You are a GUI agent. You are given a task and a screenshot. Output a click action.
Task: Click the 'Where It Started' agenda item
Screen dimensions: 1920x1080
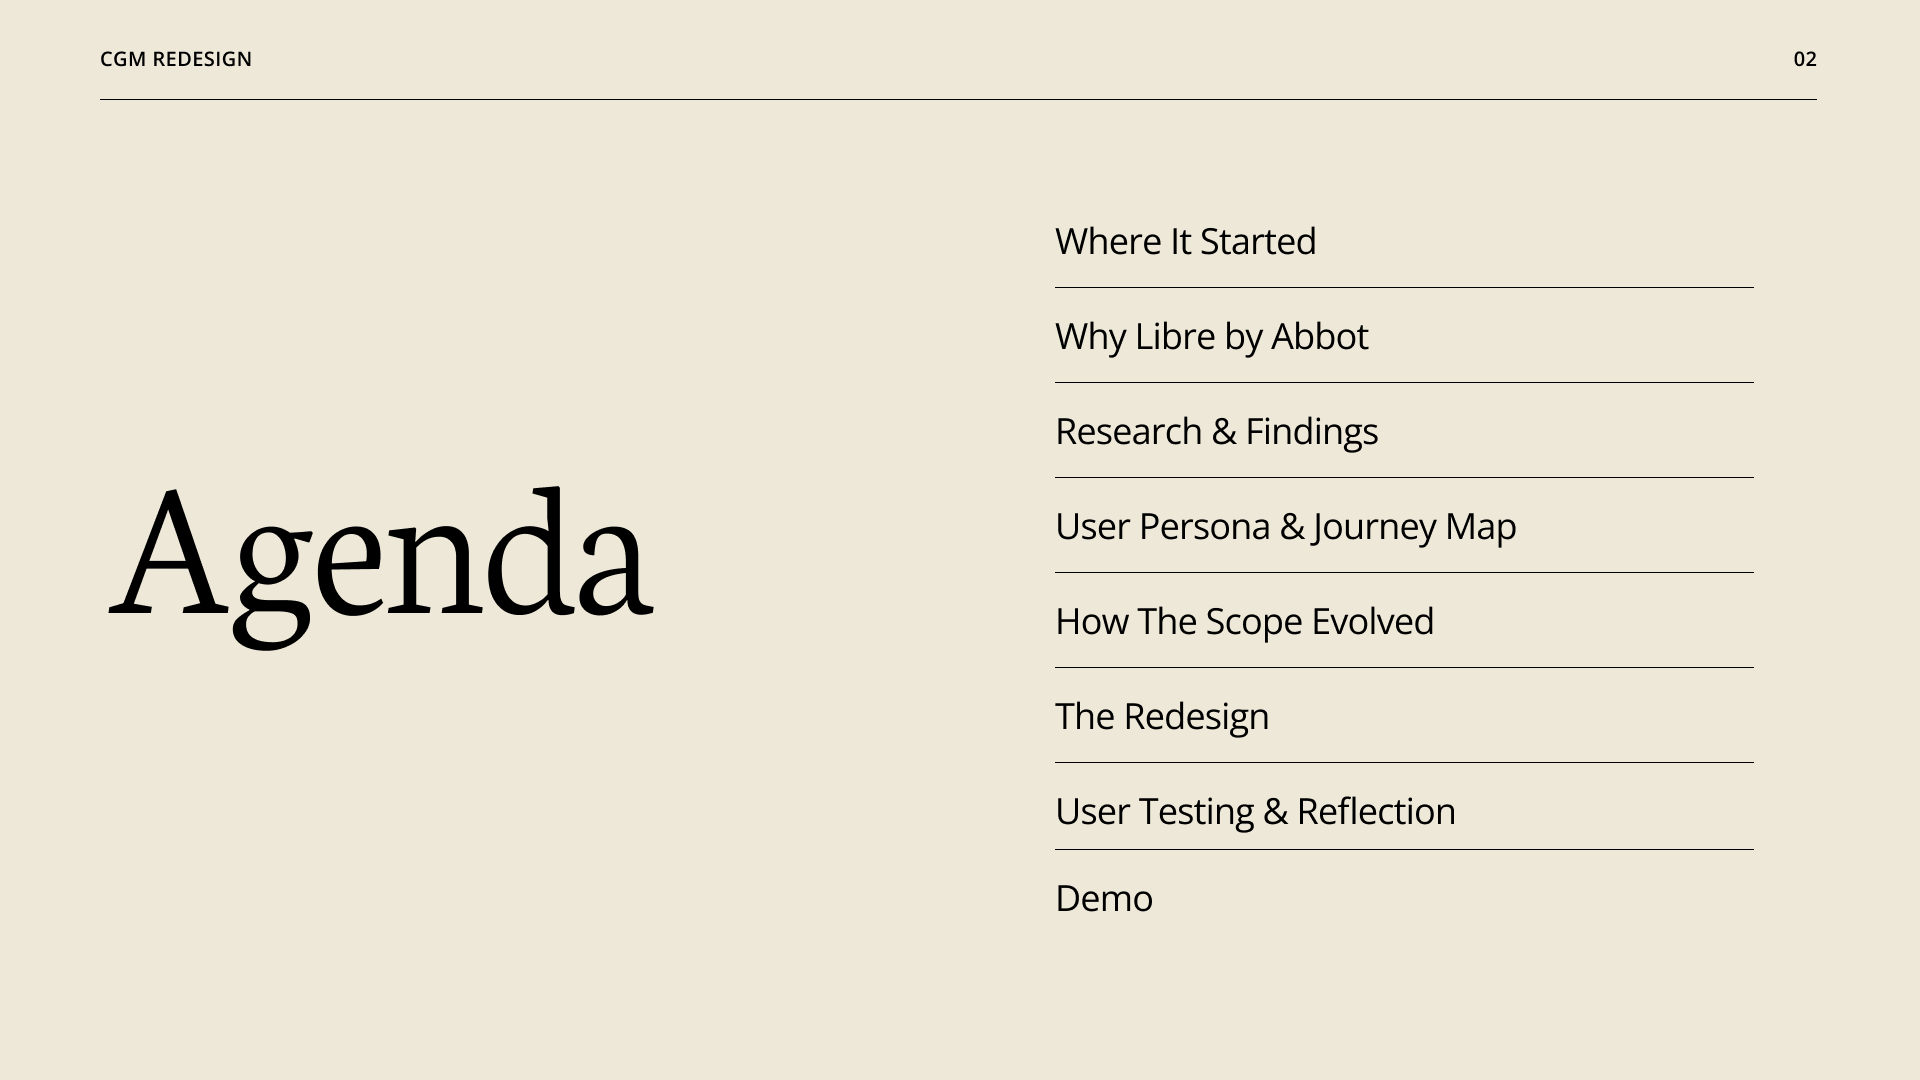[x=1185, y=242]
